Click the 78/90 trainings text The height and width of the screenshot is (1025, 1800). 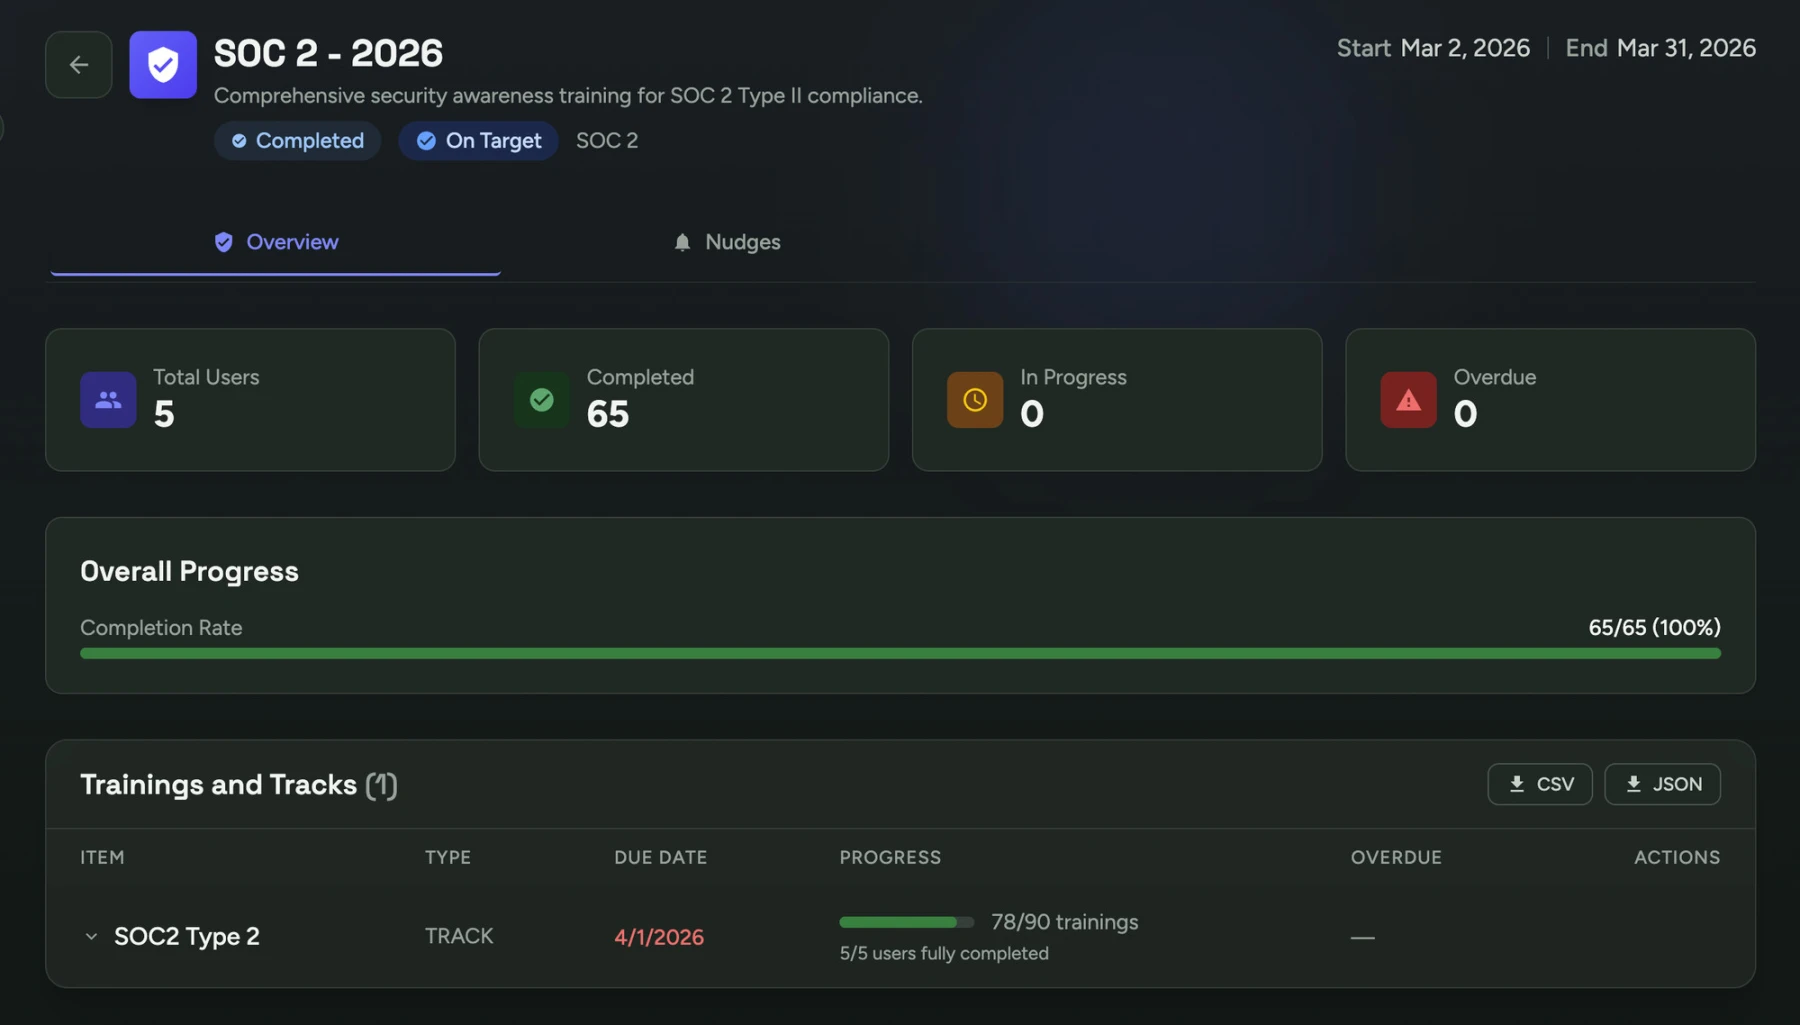(x=1065, y=922)
